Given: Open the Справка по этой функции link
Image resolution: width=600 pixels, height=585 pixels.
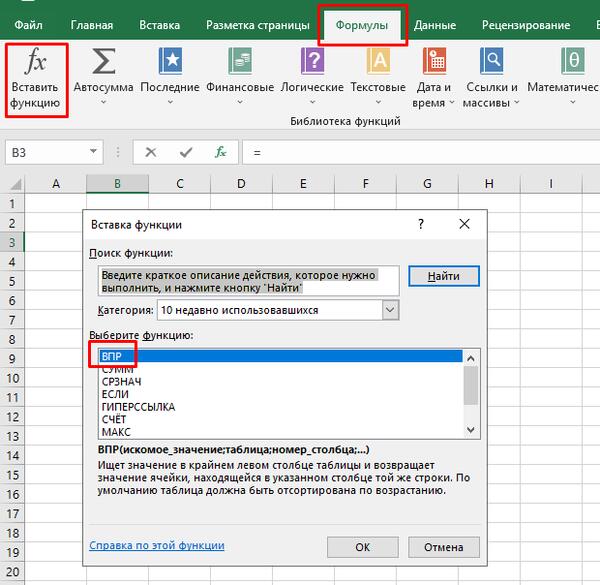Looking at the screenshot, I should (156, 546).
